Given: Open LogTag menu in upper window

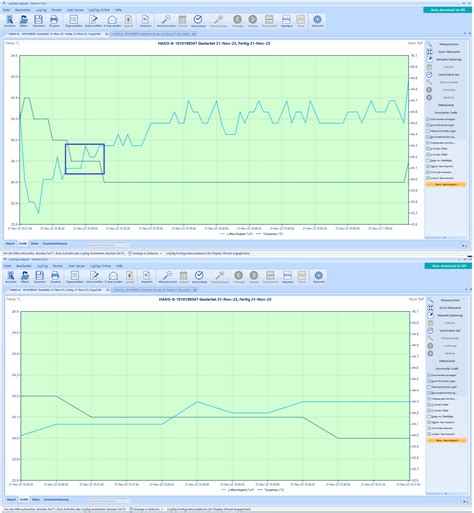Looking at the screenshot, I should tap(41, 10).
